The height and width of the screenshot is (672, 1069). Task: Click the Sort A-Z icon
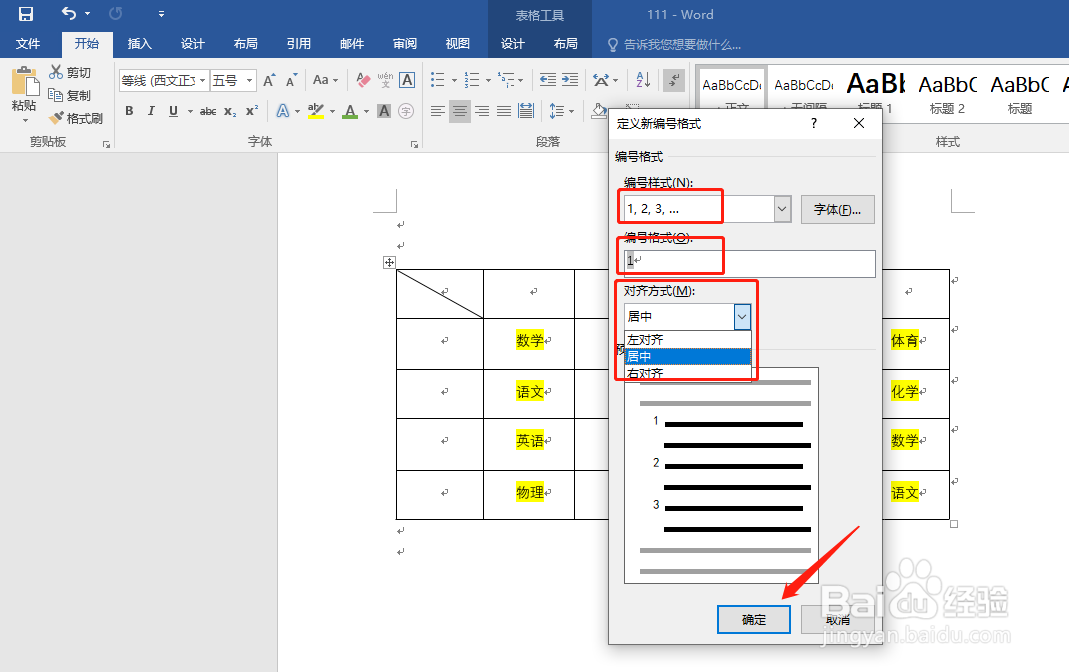pyautogui.click(x=643, y=80)
